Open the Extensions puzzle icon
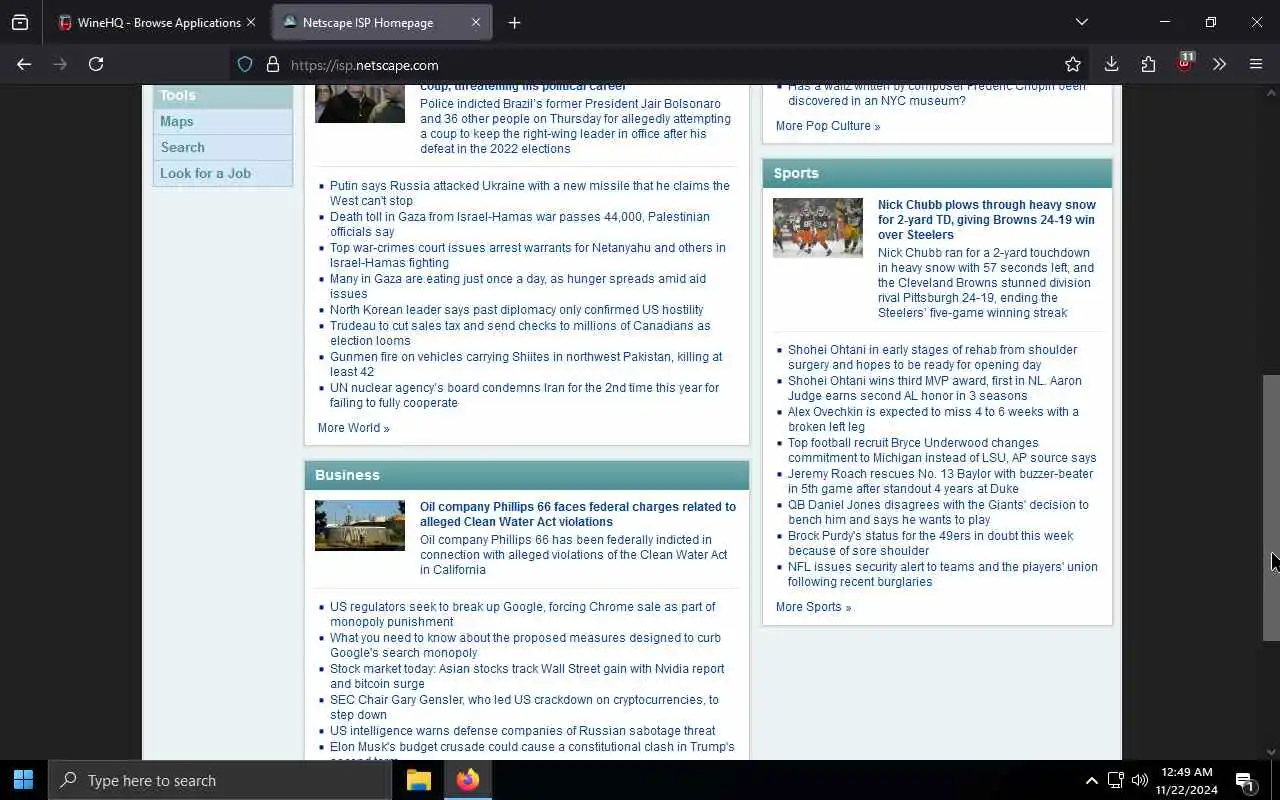This screenshot has height=800, width=1280. pos(1148,64)
